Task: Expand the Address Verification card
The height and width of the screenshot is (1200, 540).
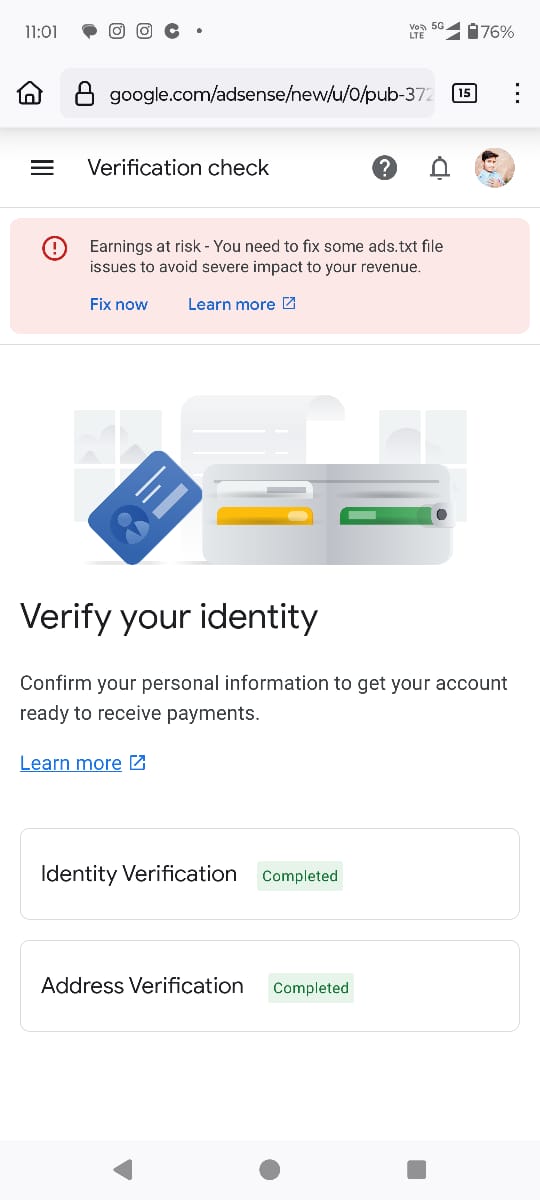Action: tap(270, 986)
